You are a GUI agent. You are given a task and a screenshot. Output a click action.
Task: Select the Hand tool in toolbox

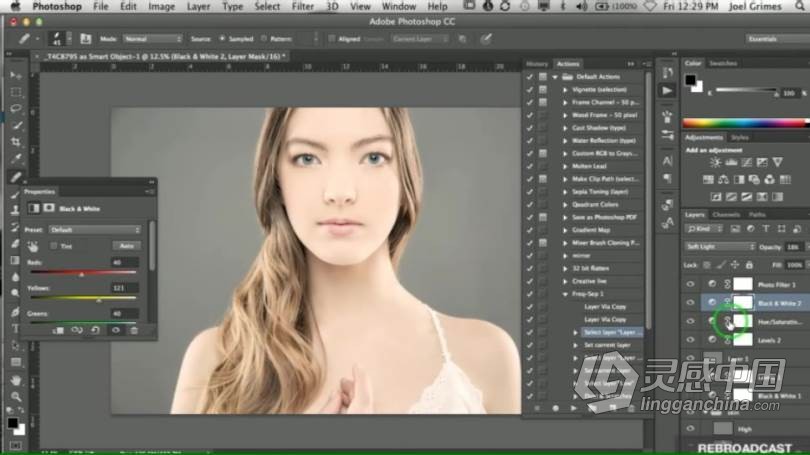[15, 380]
